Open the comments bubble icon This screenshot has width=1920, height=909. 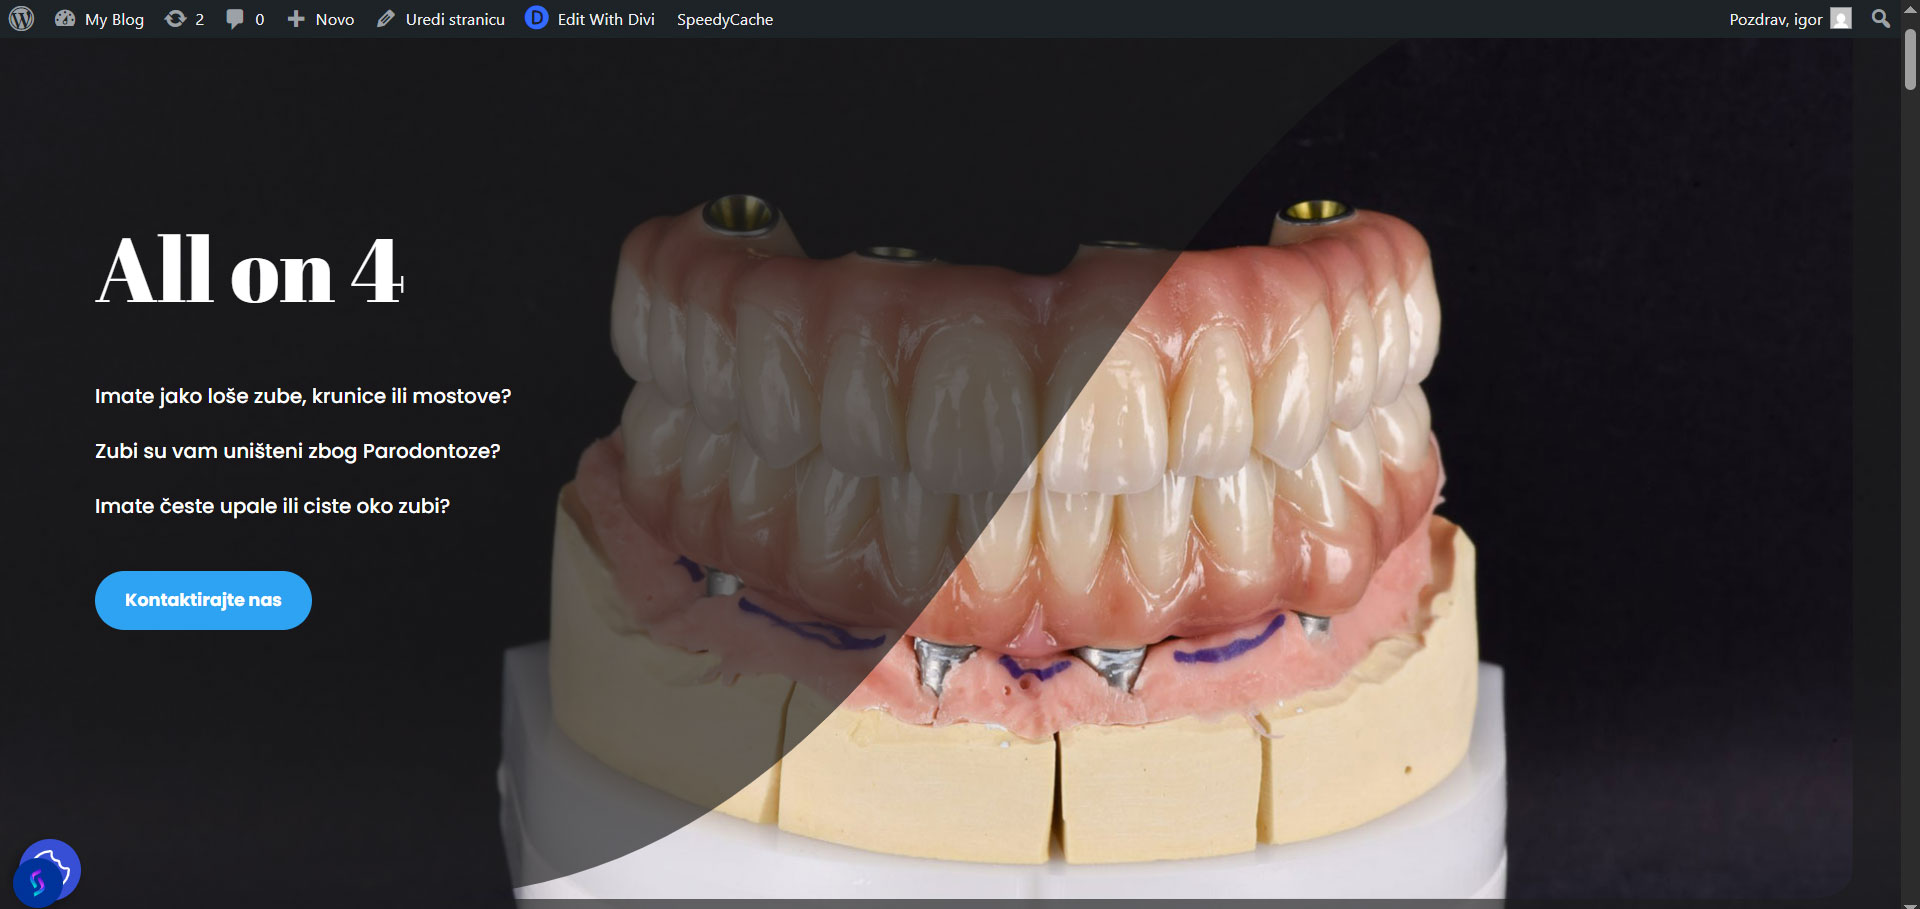[x=234, y=19]
